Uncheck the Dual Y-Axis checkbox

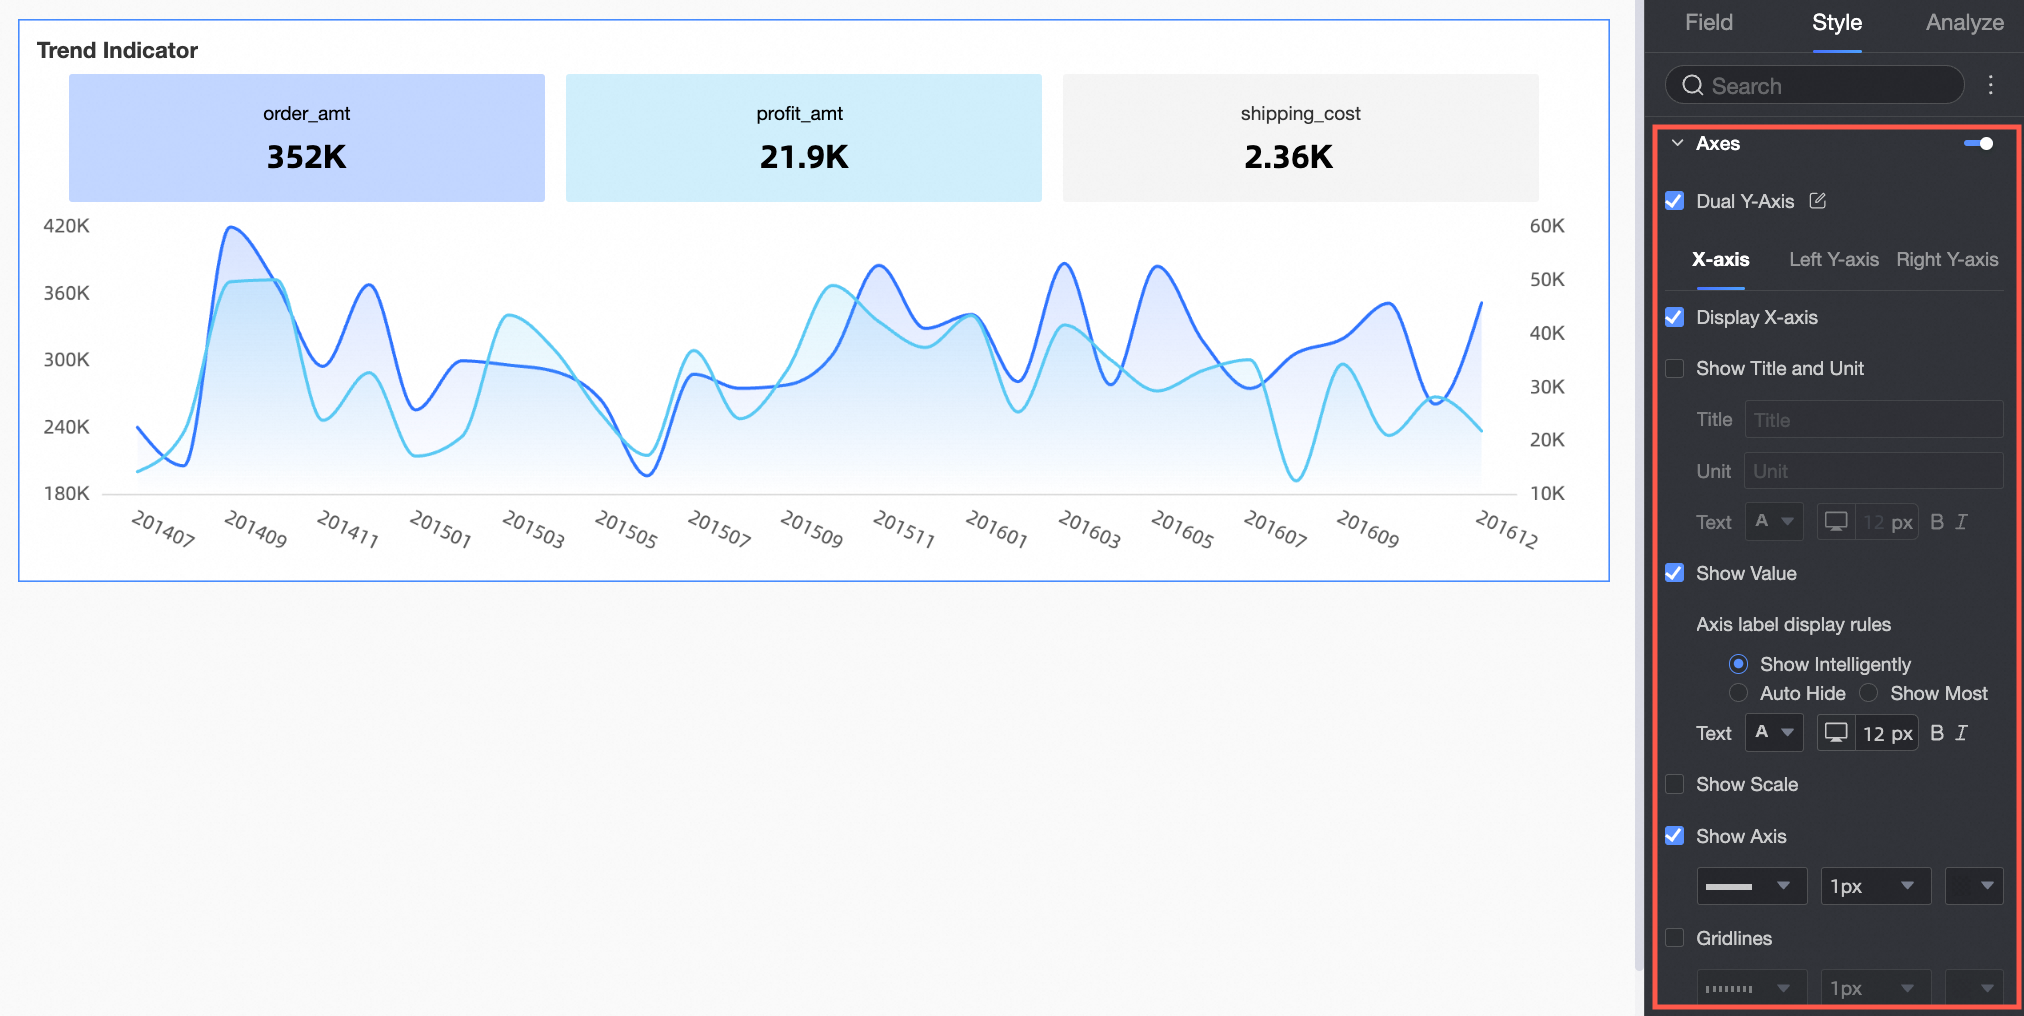coord(1674,201)
